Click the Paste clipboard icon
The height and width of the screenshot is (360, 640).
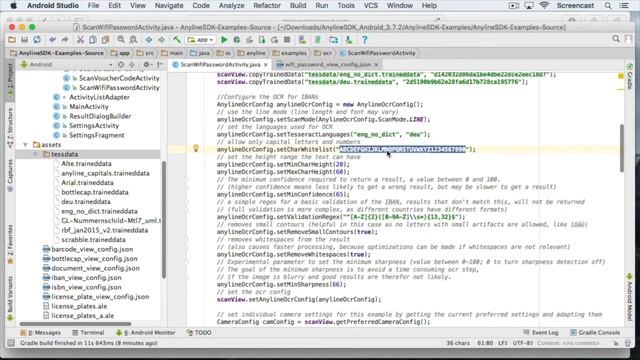tap(106, 40)
